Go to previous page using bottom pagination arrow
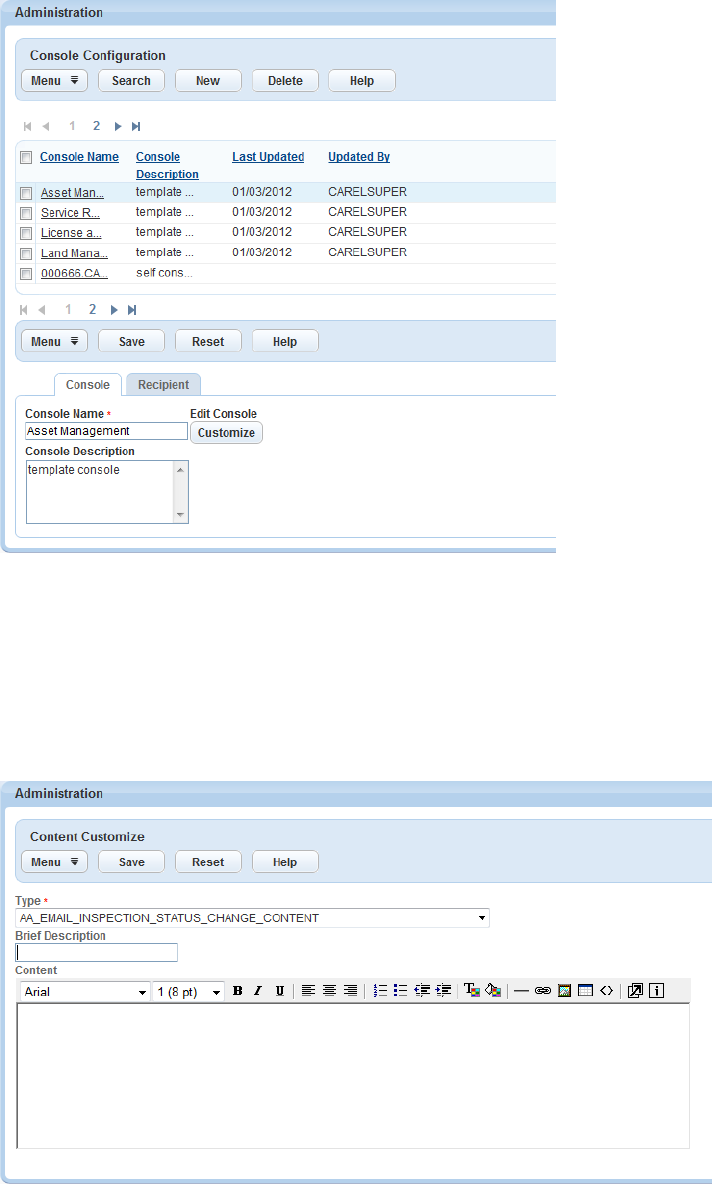 (x=42, y=310)
